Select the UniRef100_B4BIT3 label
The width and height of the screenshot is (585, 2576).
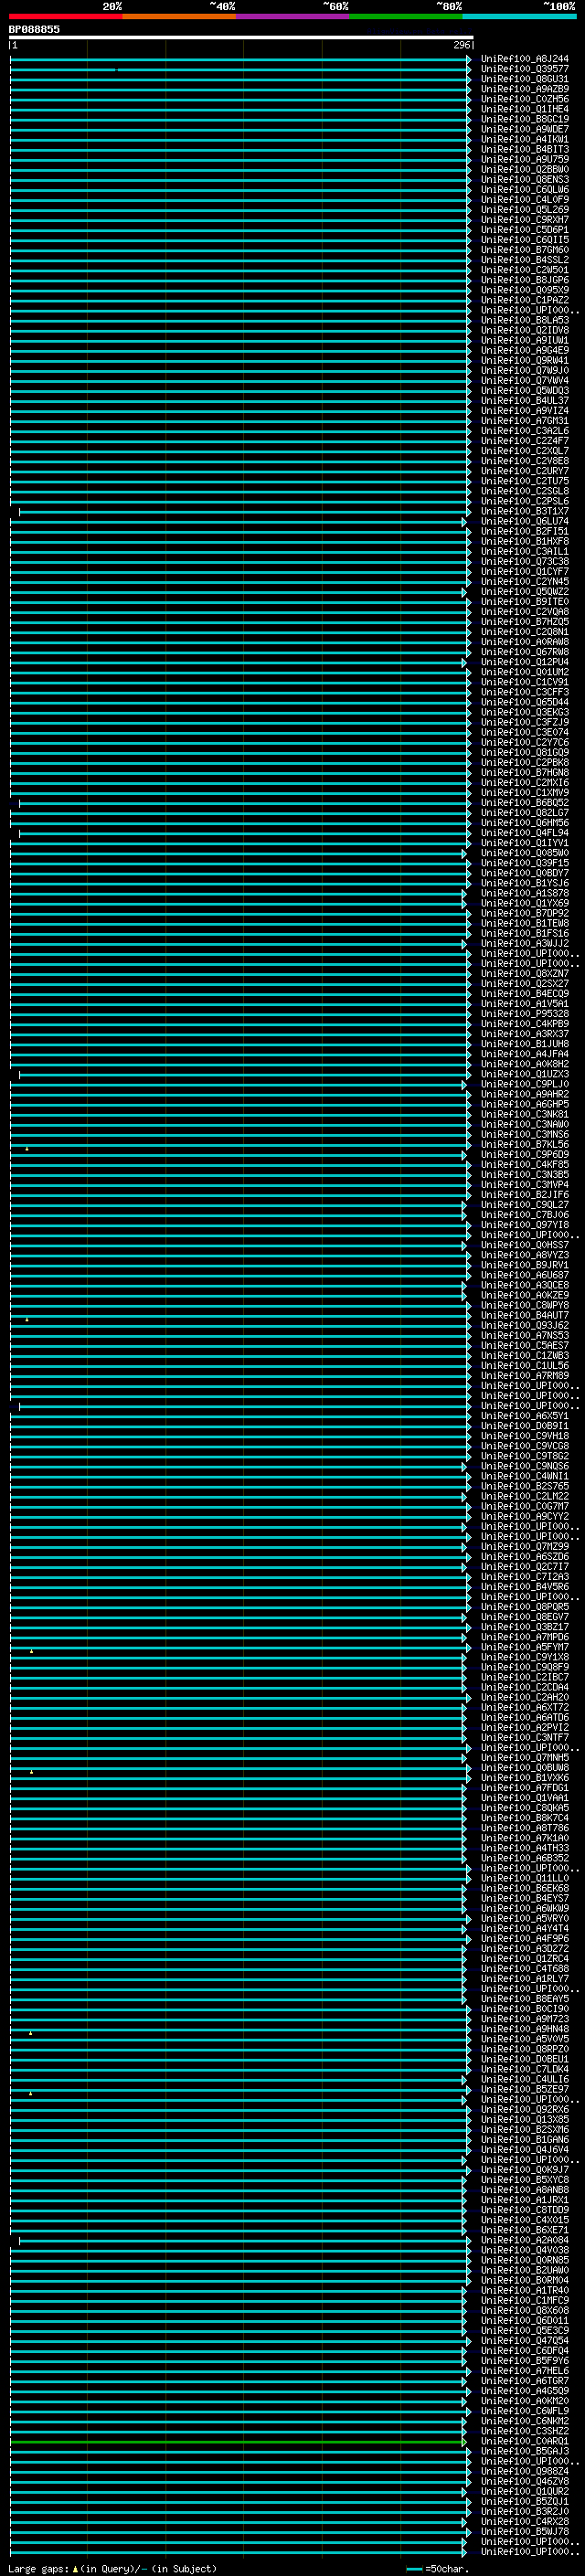[524, 149]
